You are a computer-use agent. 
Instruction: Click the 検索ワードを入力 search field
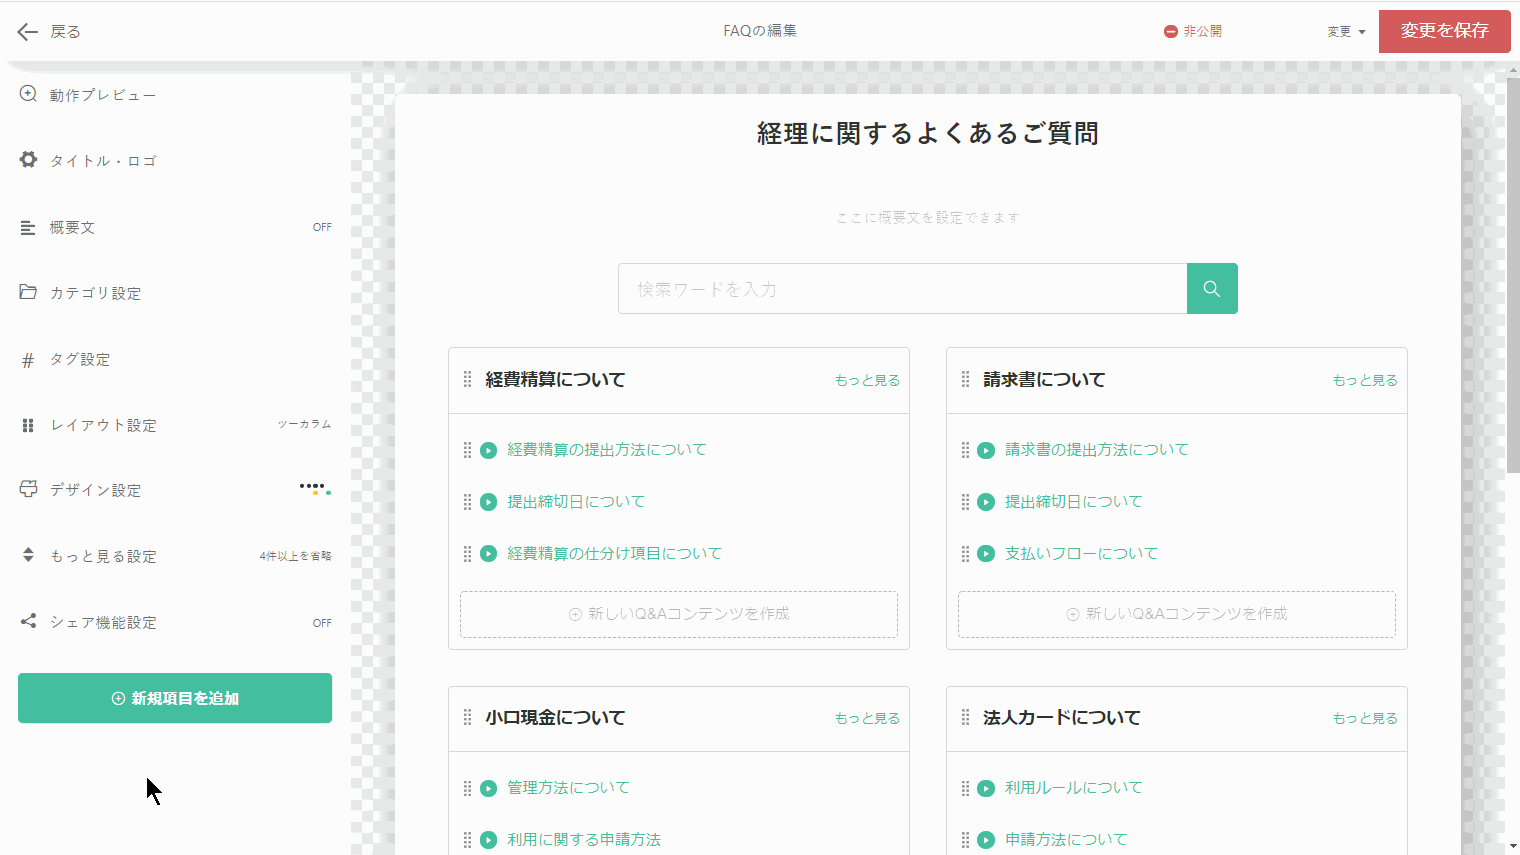tap(902, 289)
